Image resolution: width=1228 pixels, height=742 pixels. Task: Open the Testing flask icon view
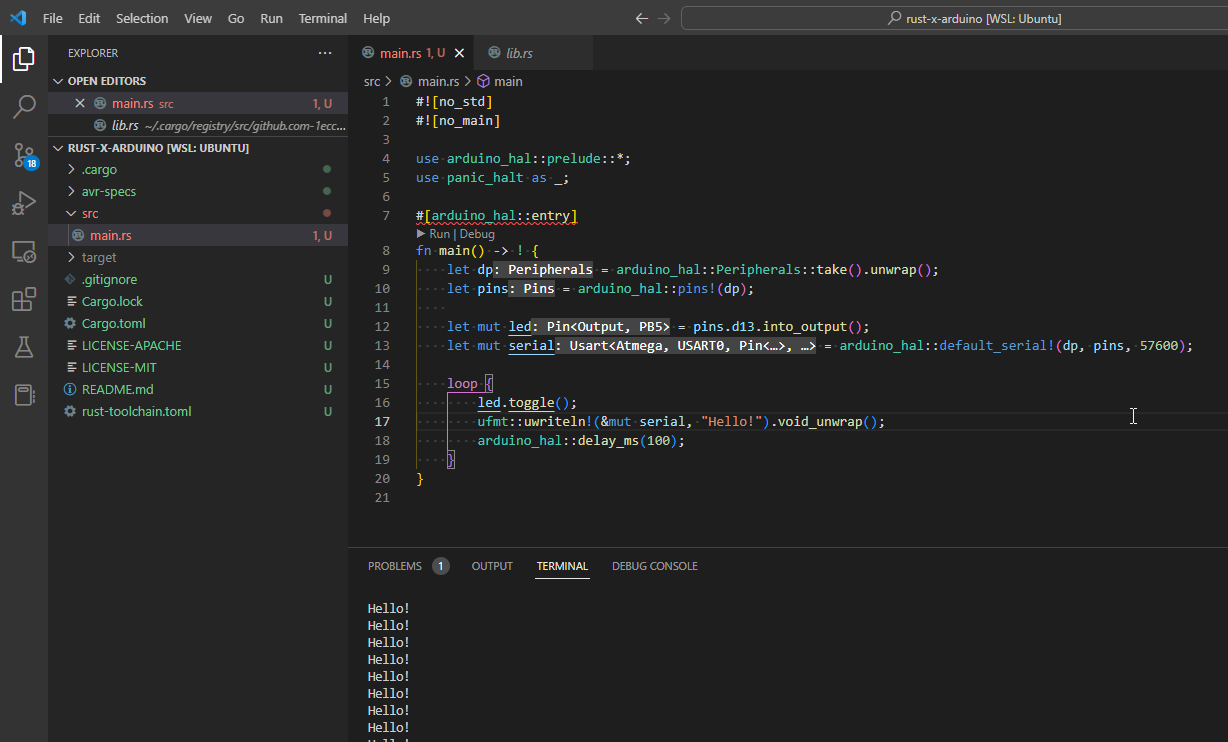24,347
